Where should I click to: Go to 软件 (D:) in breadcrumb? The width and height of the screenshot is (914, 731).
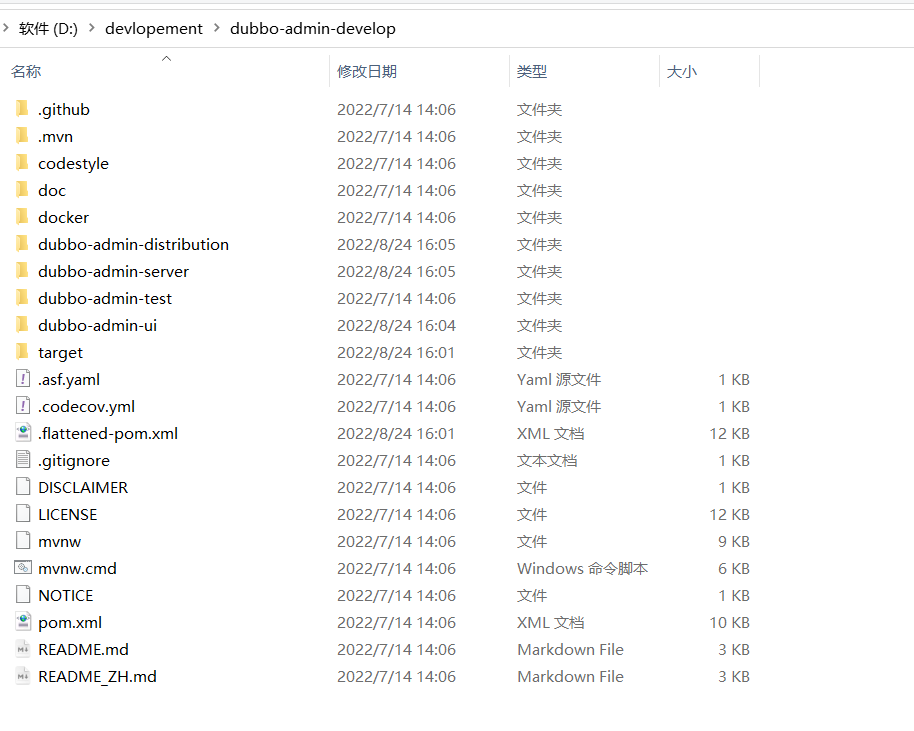pyautogui.click(x=48, y=29)
